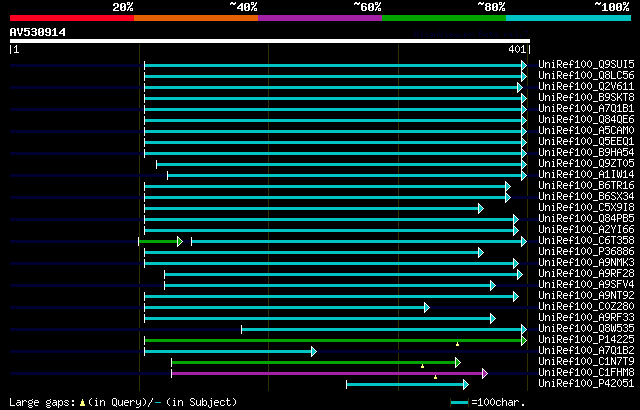View the UniRef100_C1FHM8 entry
640x410 pixels.
[586, 373]
